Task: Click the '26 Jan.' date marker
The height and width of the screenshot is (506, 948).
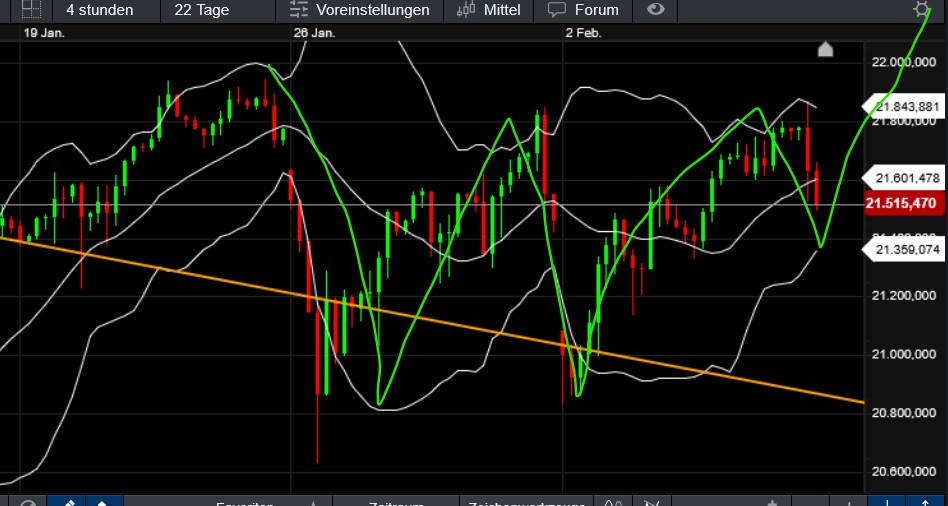Action: point(314,33)
